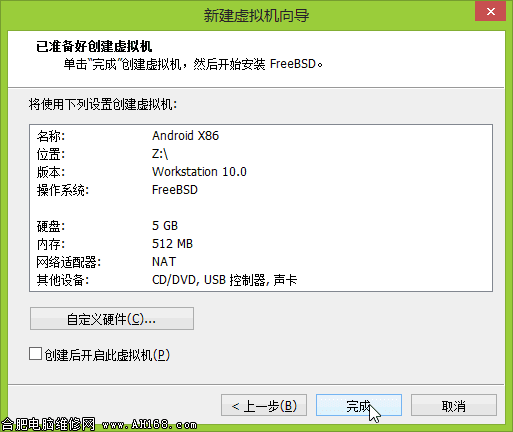The image size is (513, 432).
Task: Click the 取消 (Cancel) button
Action: (x=454, y=405)
